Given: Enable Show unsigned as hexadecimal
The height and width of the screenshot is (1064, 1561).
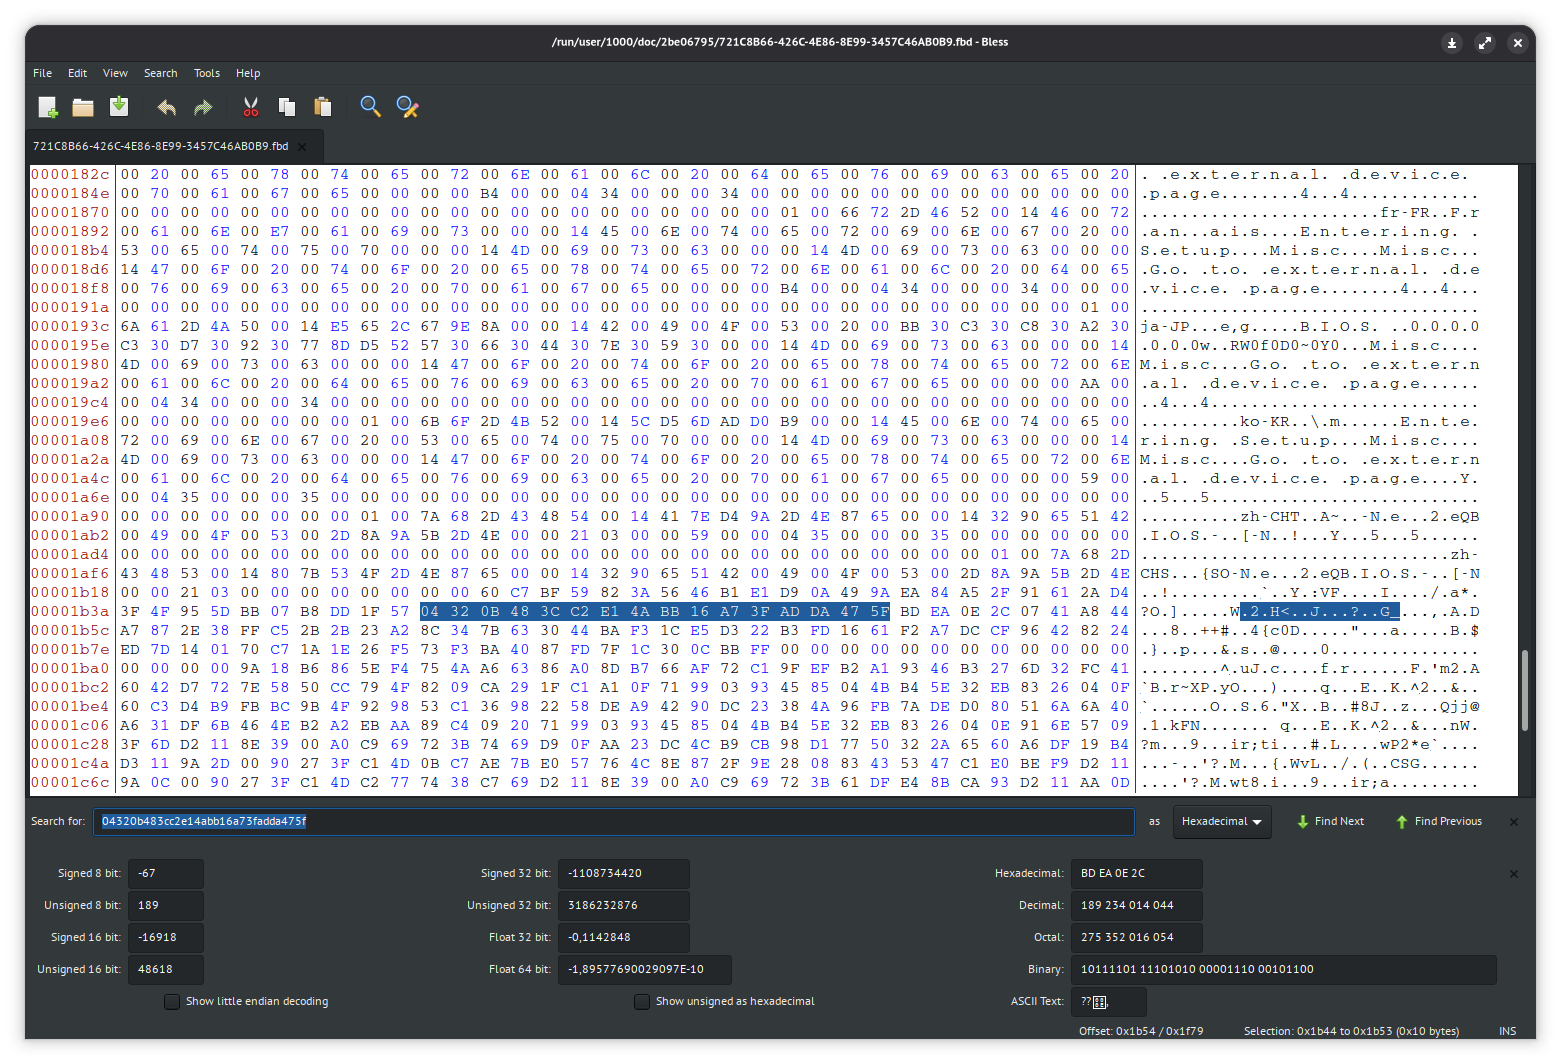Looking at the screenshot, I should point(642,1001).
